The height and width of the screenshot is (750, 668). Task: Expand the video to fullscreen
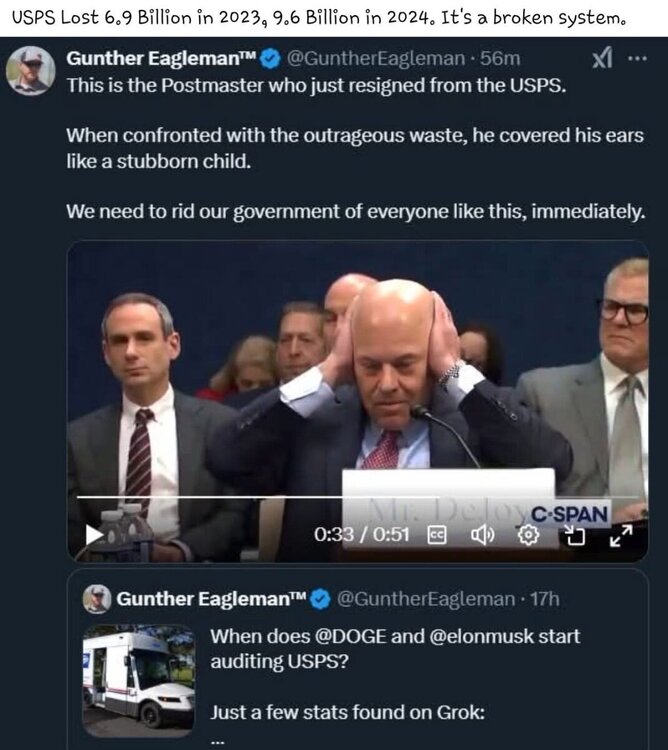click(x=622, y=534)
